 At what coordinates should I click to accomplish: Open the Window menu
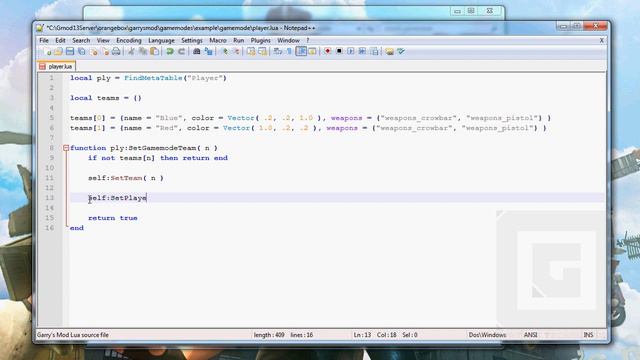tap(288, 40)
